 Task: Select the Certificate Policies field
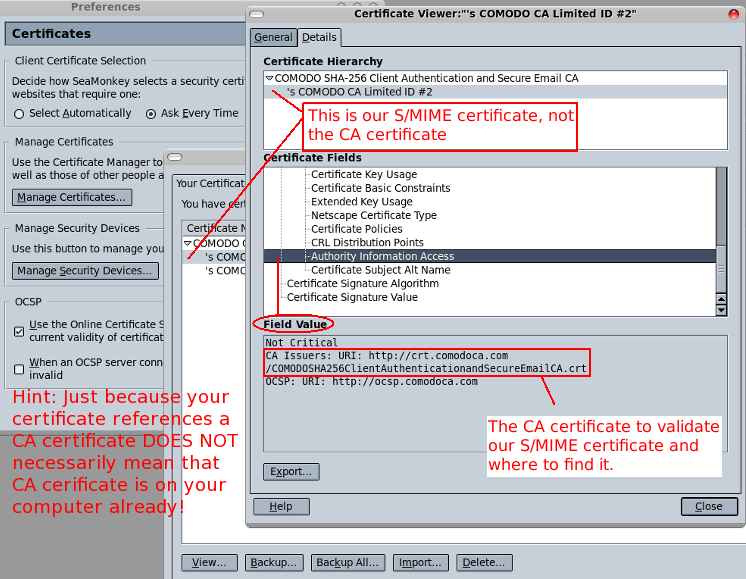[x=356, y=229]
